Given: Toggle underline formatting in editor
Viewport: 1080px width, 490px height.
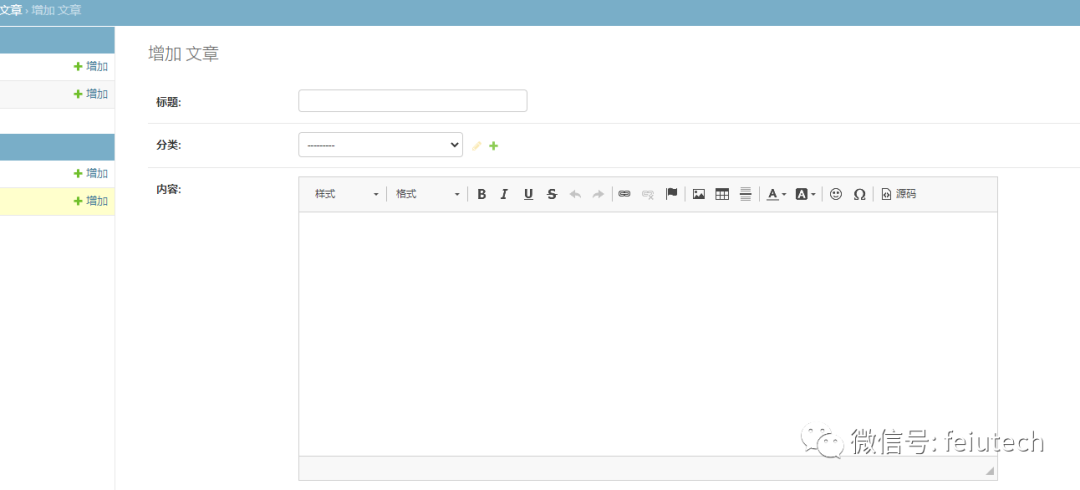Looking at the screenshot, I should point(528,194).
